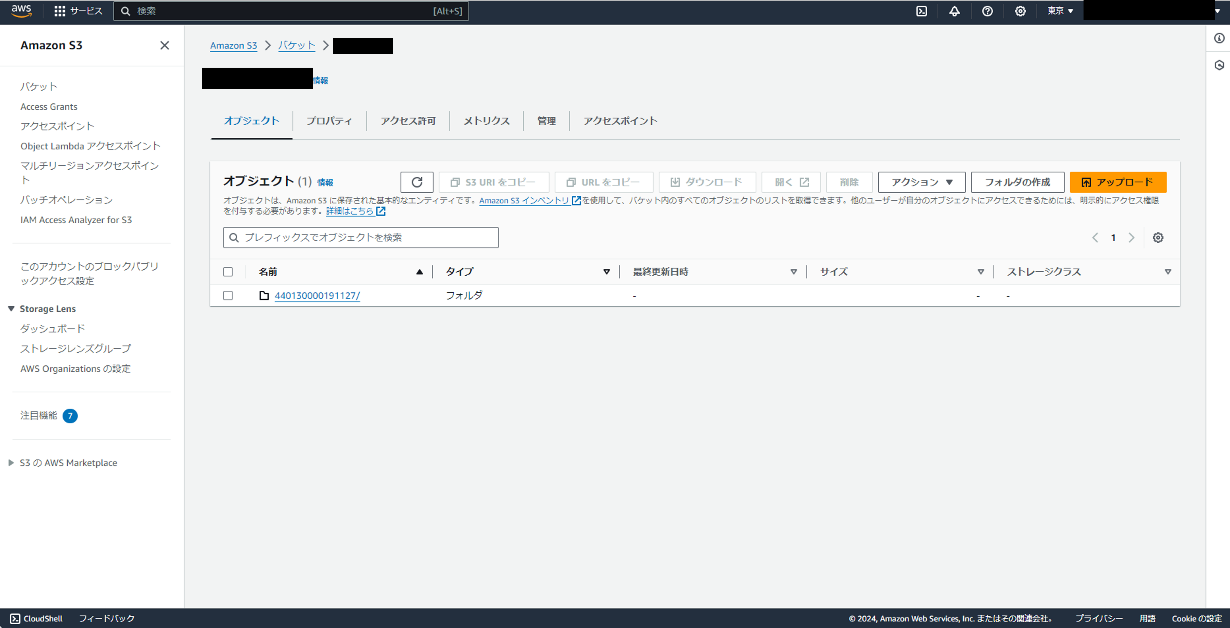Sort by name ascending arrow
This screenshot has height=628, width=1230.
tap(419, 272)
